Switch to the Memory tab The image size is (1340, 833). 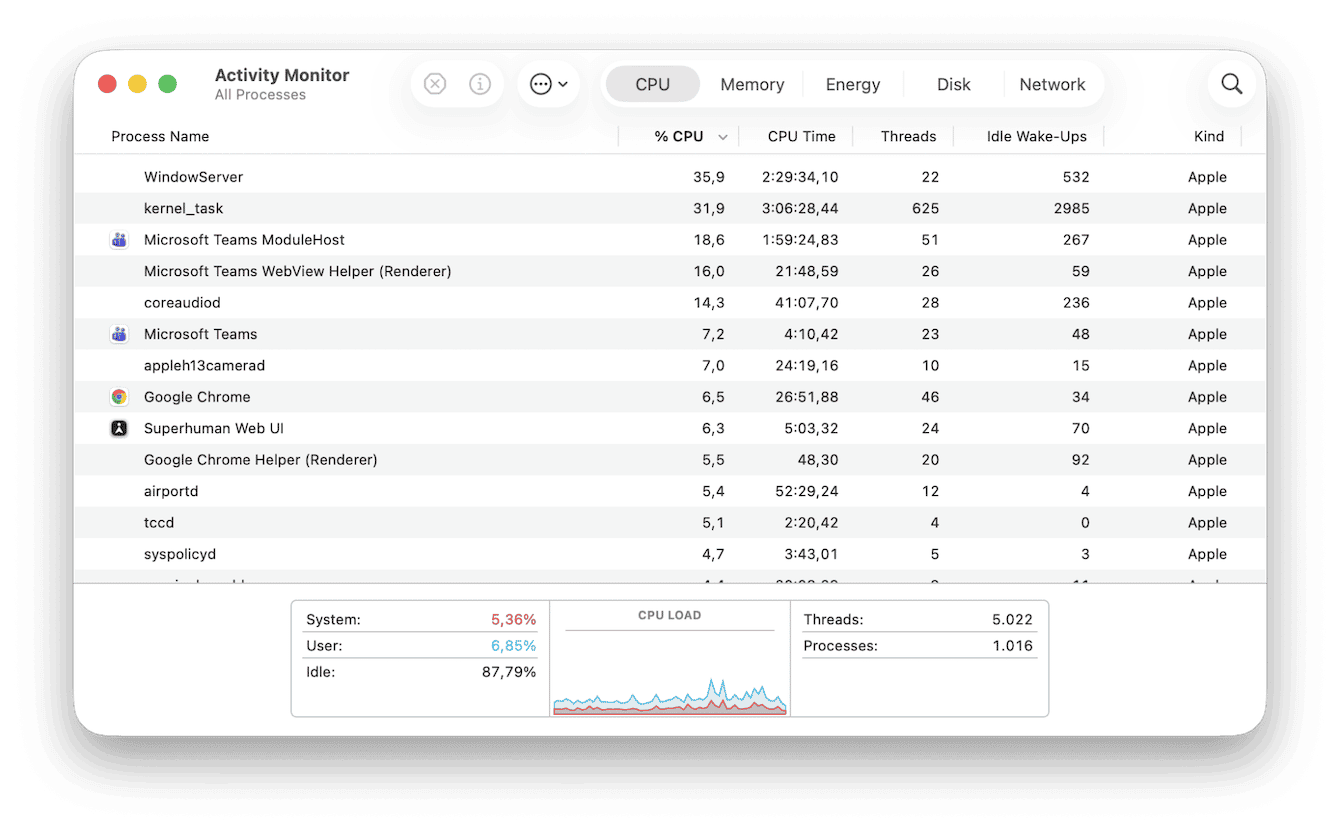752,84
